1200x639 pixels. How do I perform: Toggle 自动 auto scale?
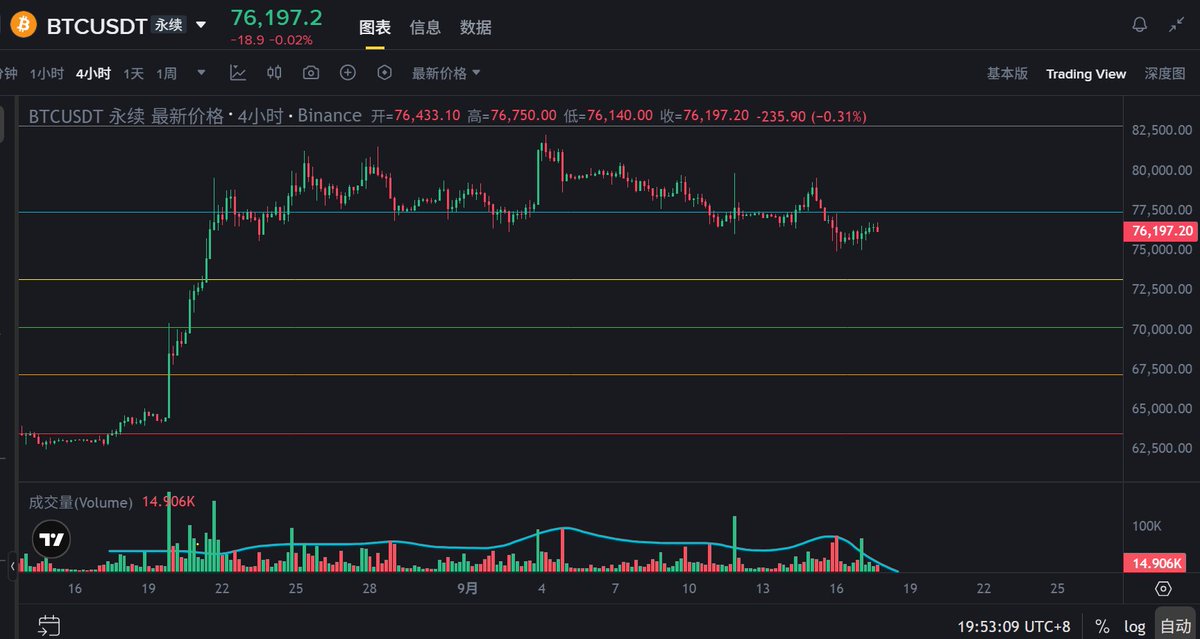1175,627
